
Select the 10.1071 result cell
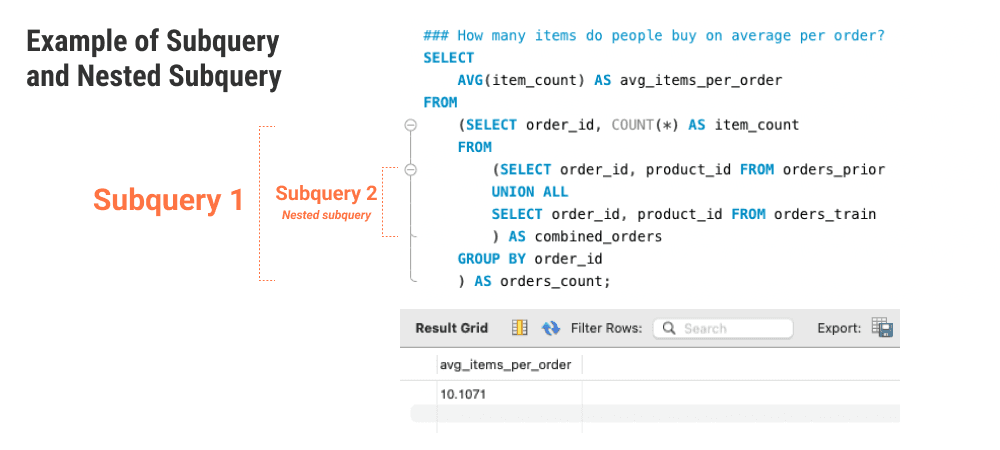[462, 394]
